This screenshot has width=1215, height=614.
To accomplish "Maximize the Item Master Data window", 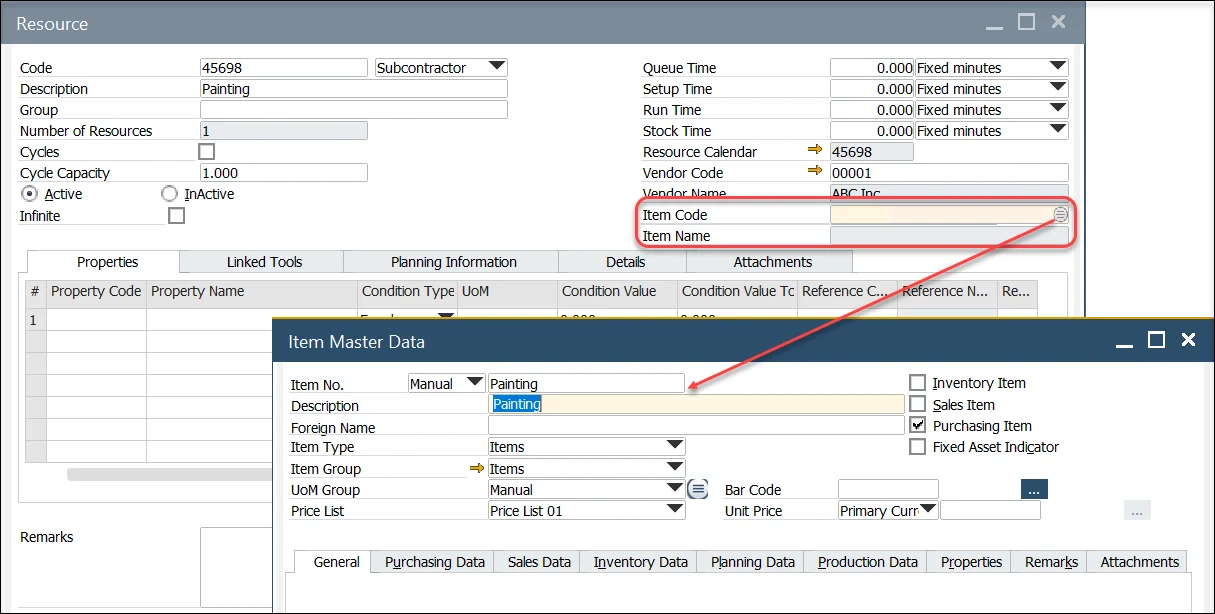I will (1156, 340).
